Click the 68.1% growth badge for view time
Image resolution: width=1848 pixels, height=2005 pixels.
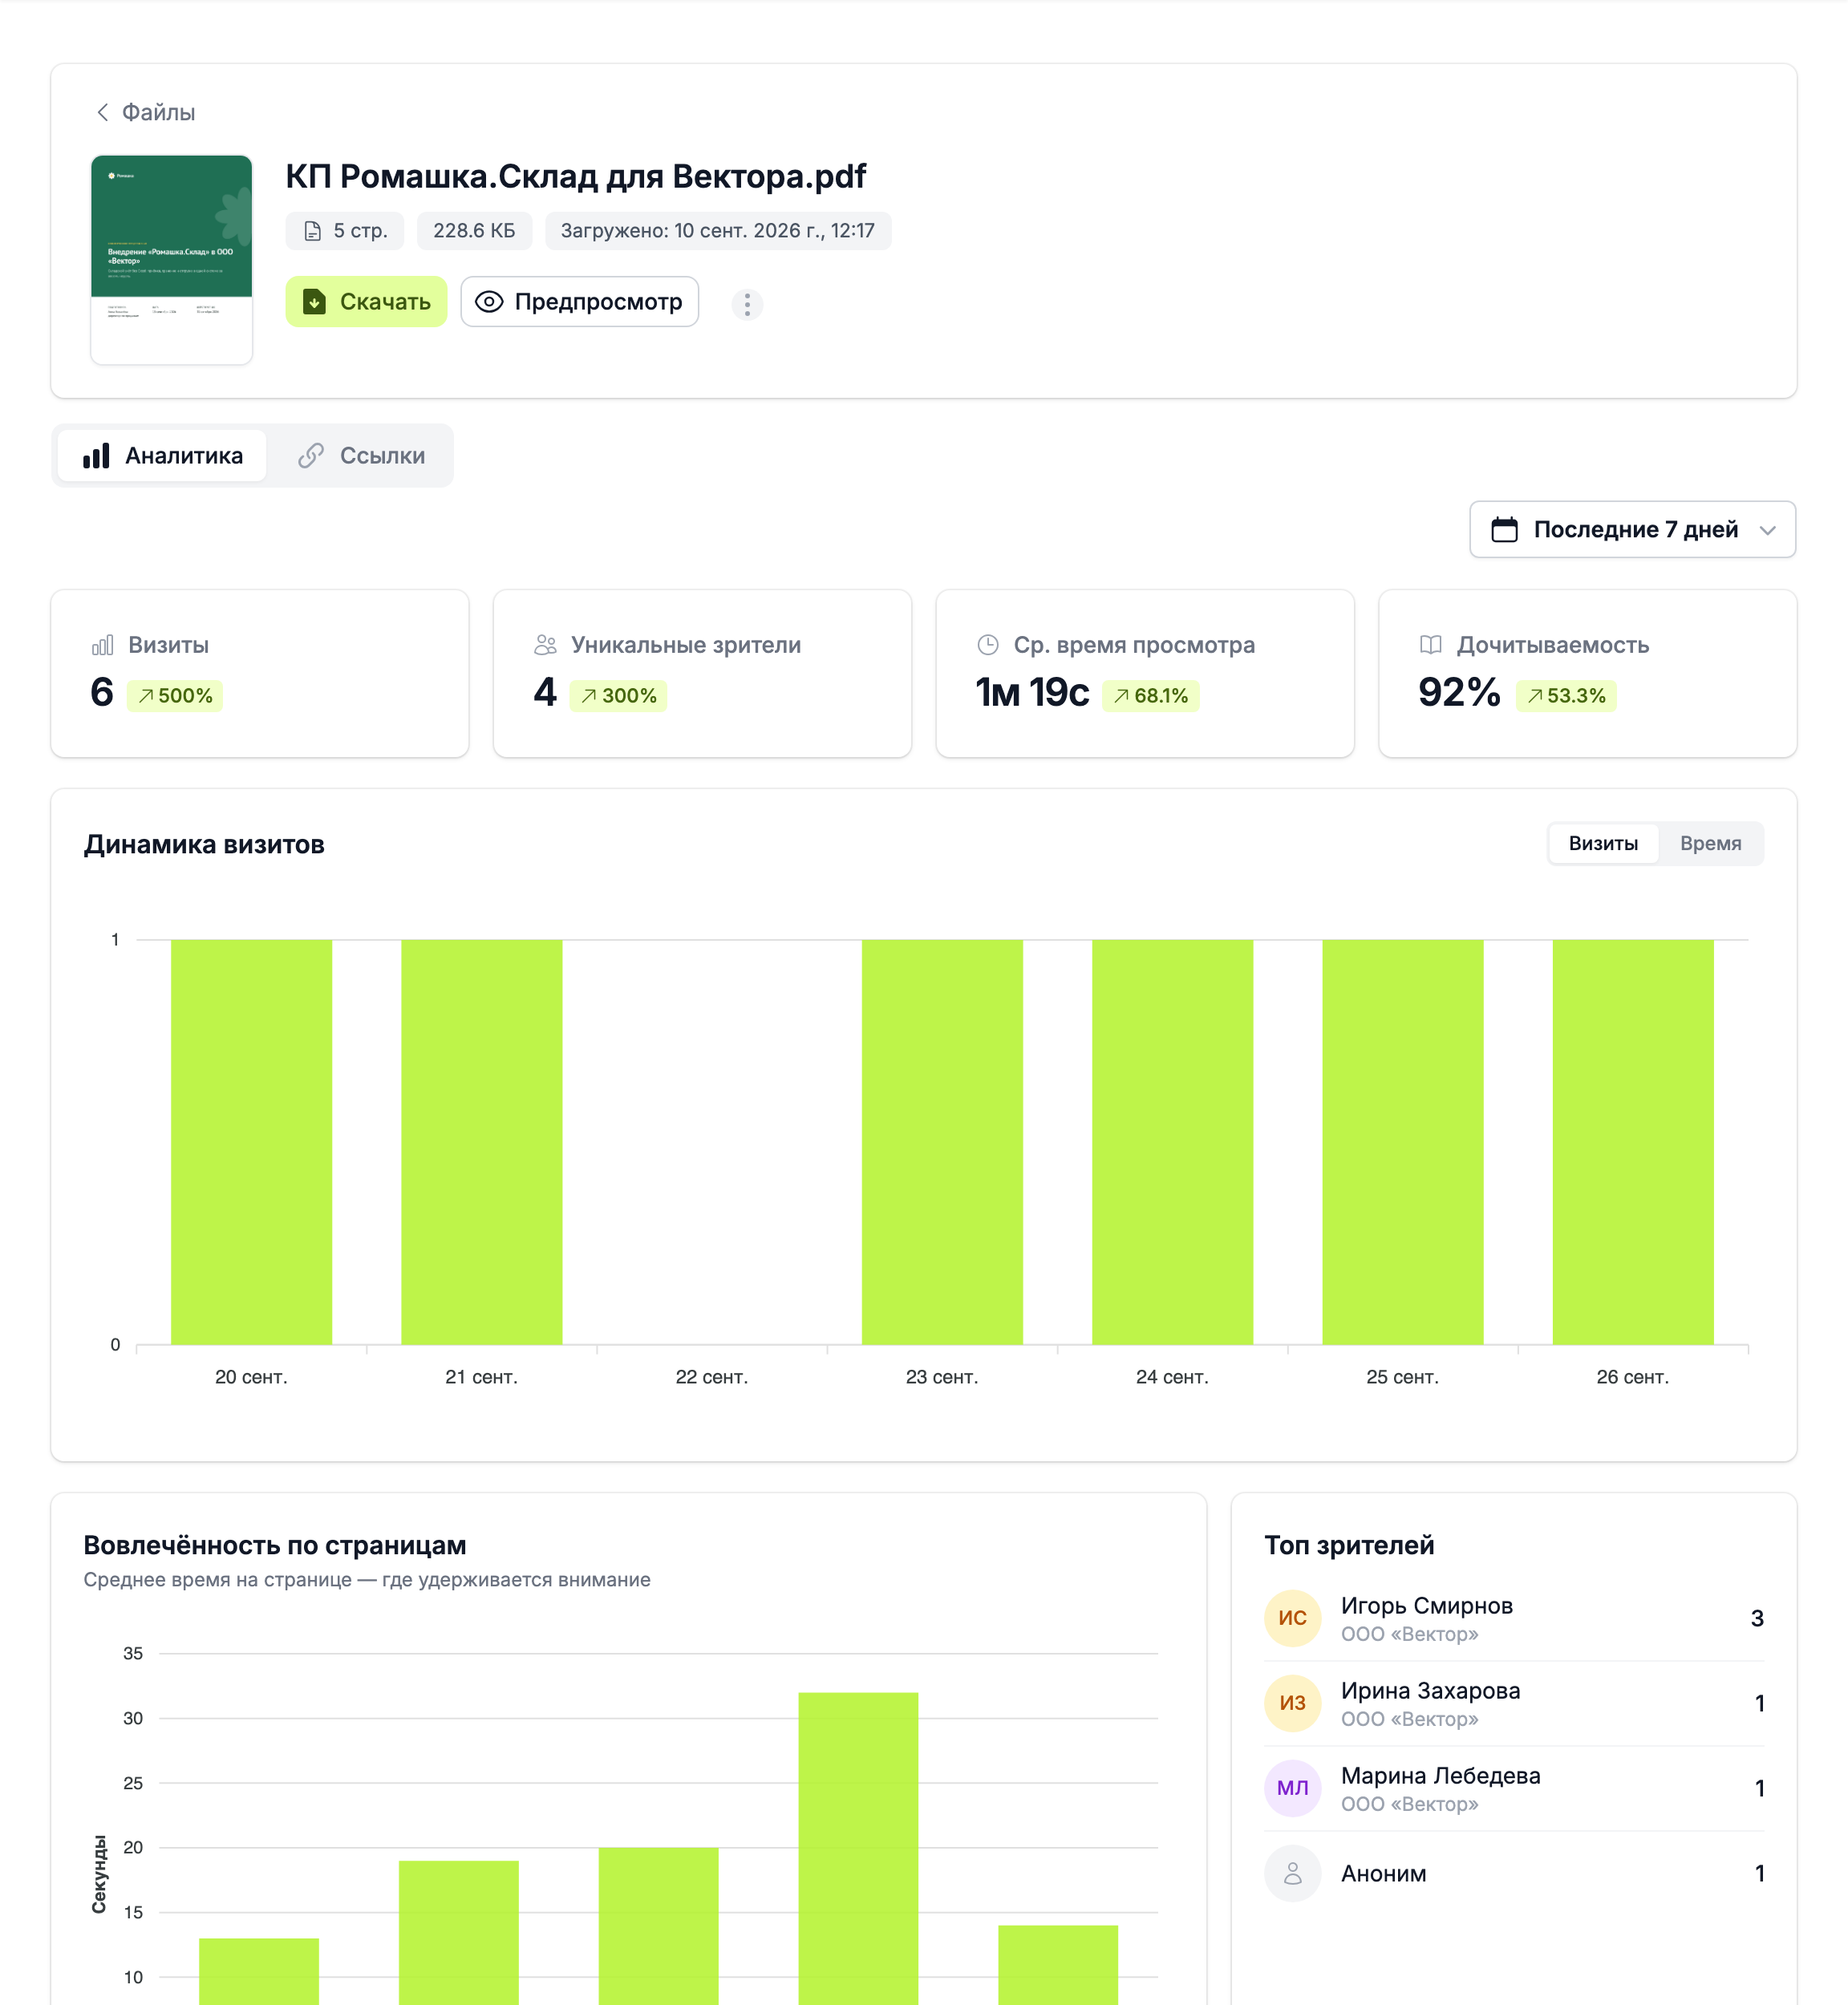tap(1150, 696)
